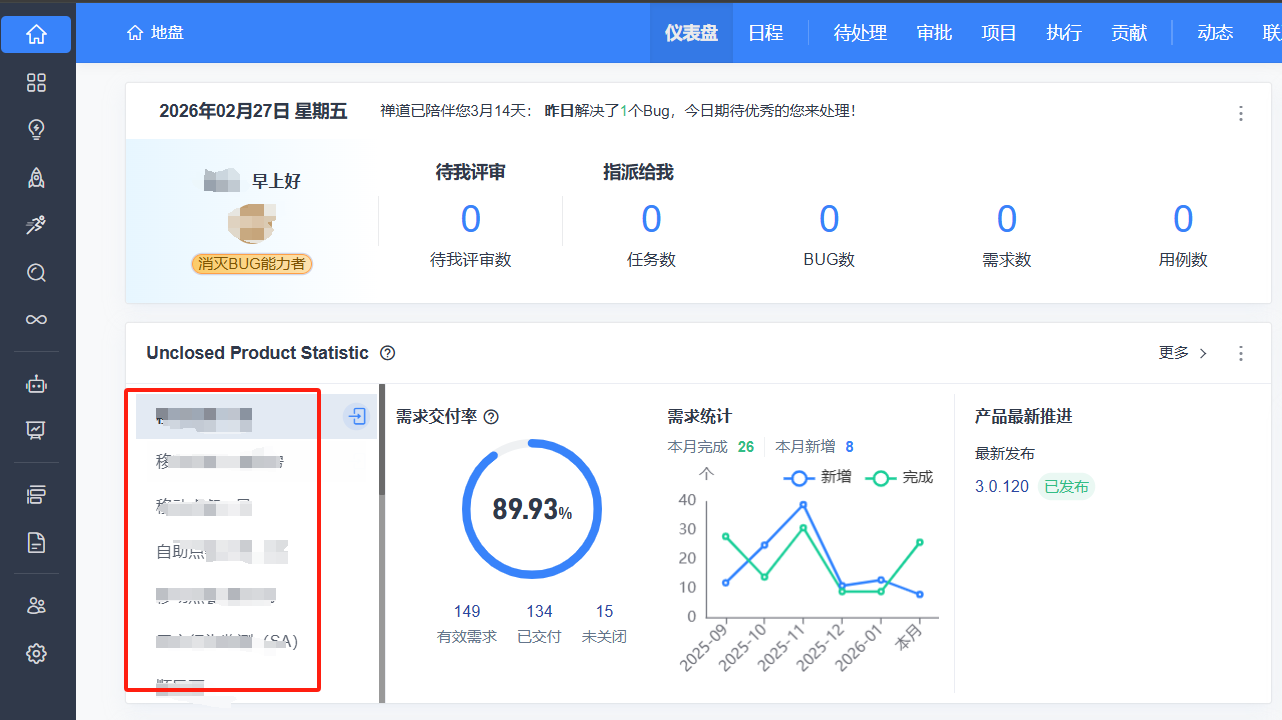
Task: Switch to the 日程 tab
Action: (x=765, y=33)
